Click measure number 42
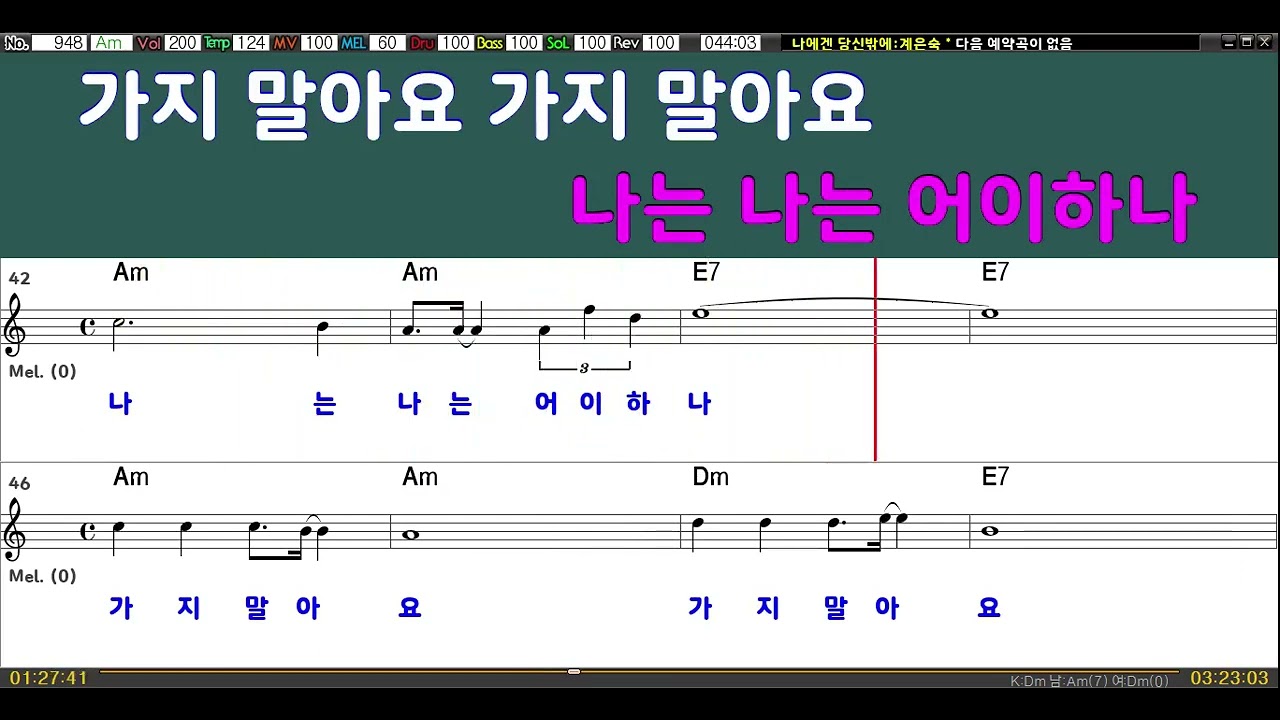The height and width of the screenshot is (720, 1280). click(19, 278)
